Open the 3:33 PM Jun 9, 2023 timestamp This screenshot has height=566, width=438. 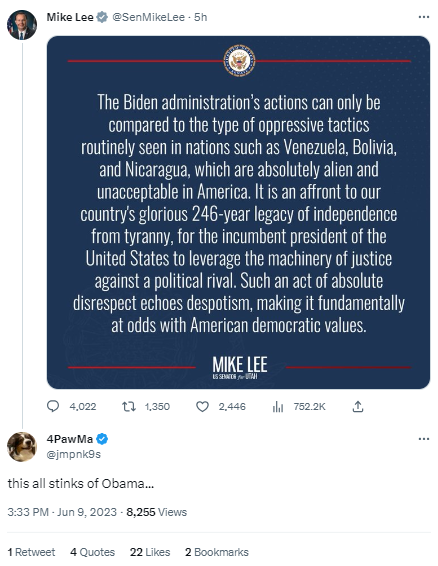pos(62,512)
